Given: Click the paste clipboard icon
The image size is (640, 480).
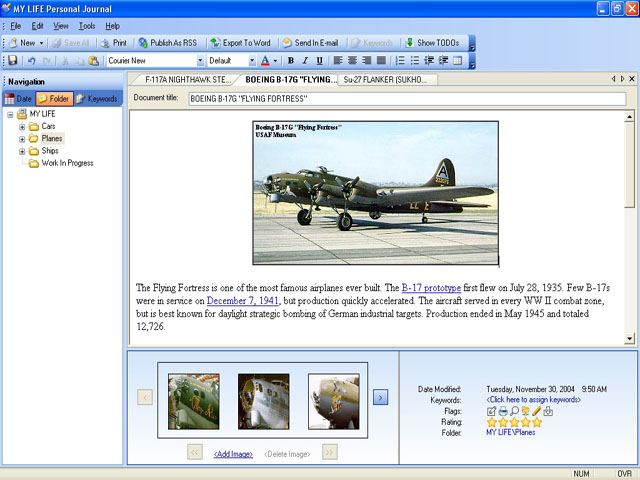Looking at the screenshot, I should click(94, 61).
